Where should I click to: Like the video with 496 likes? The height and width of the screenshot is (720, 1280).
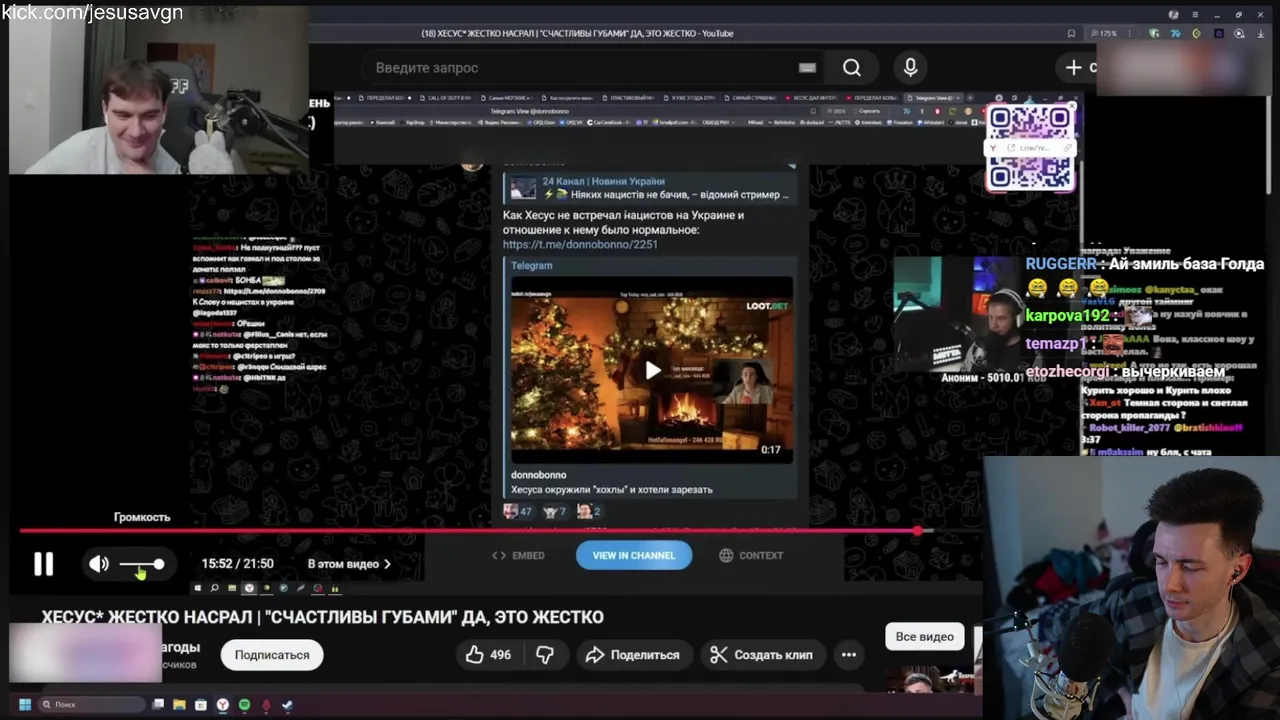click(x=488, y=655)
